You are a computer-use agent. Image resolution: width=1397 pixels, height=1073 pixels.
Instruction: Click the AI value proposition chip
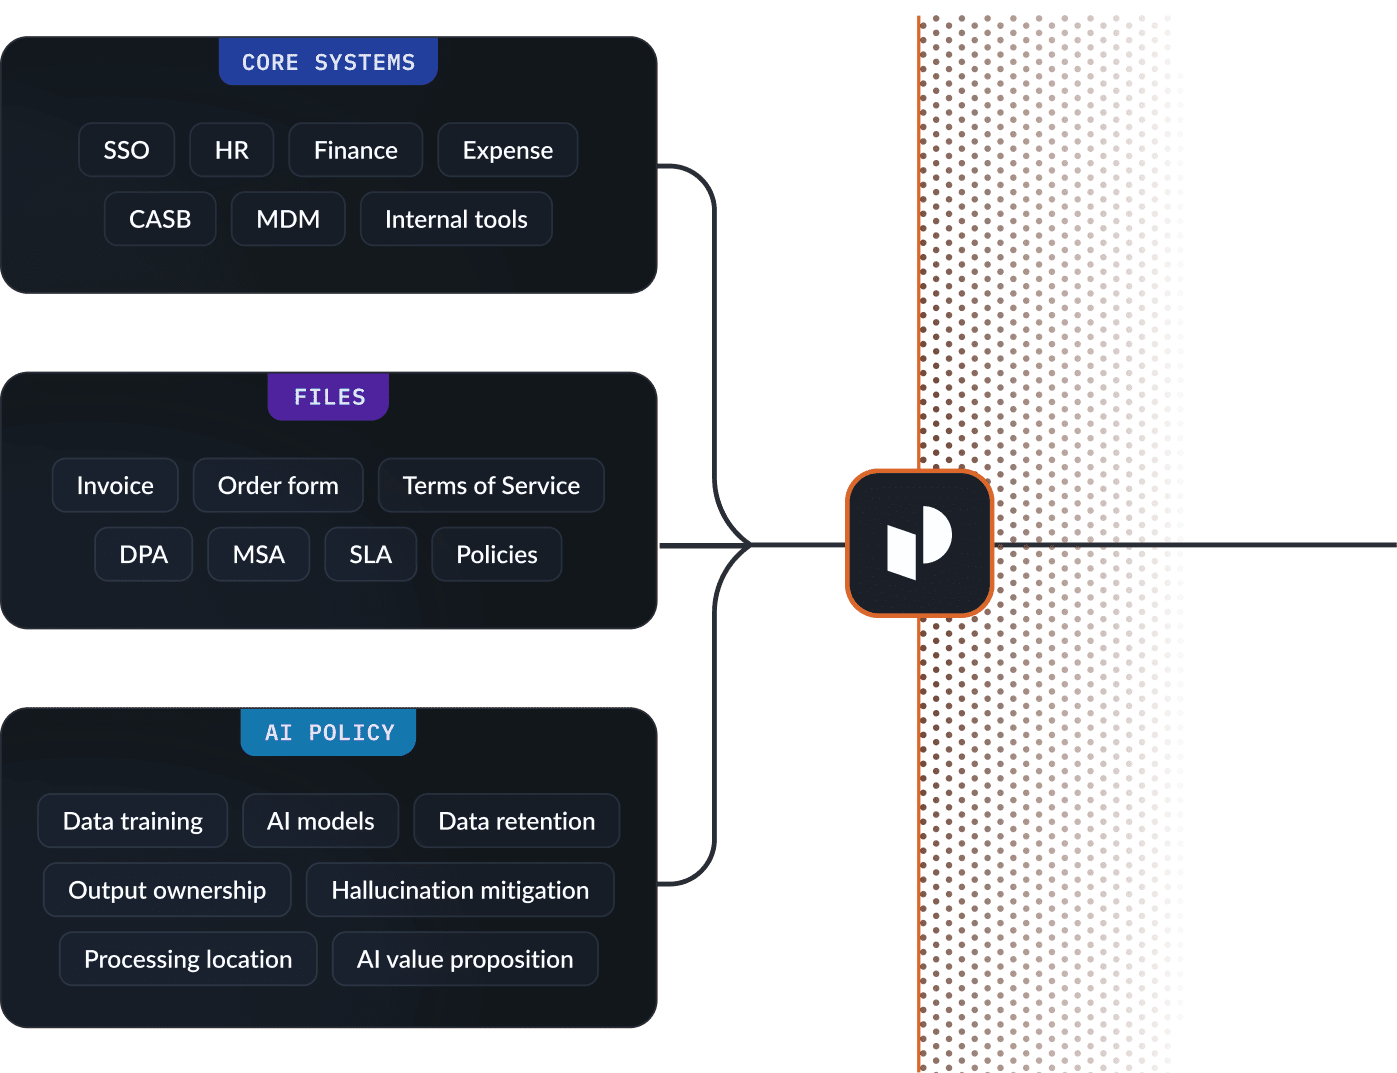(465, 959)
